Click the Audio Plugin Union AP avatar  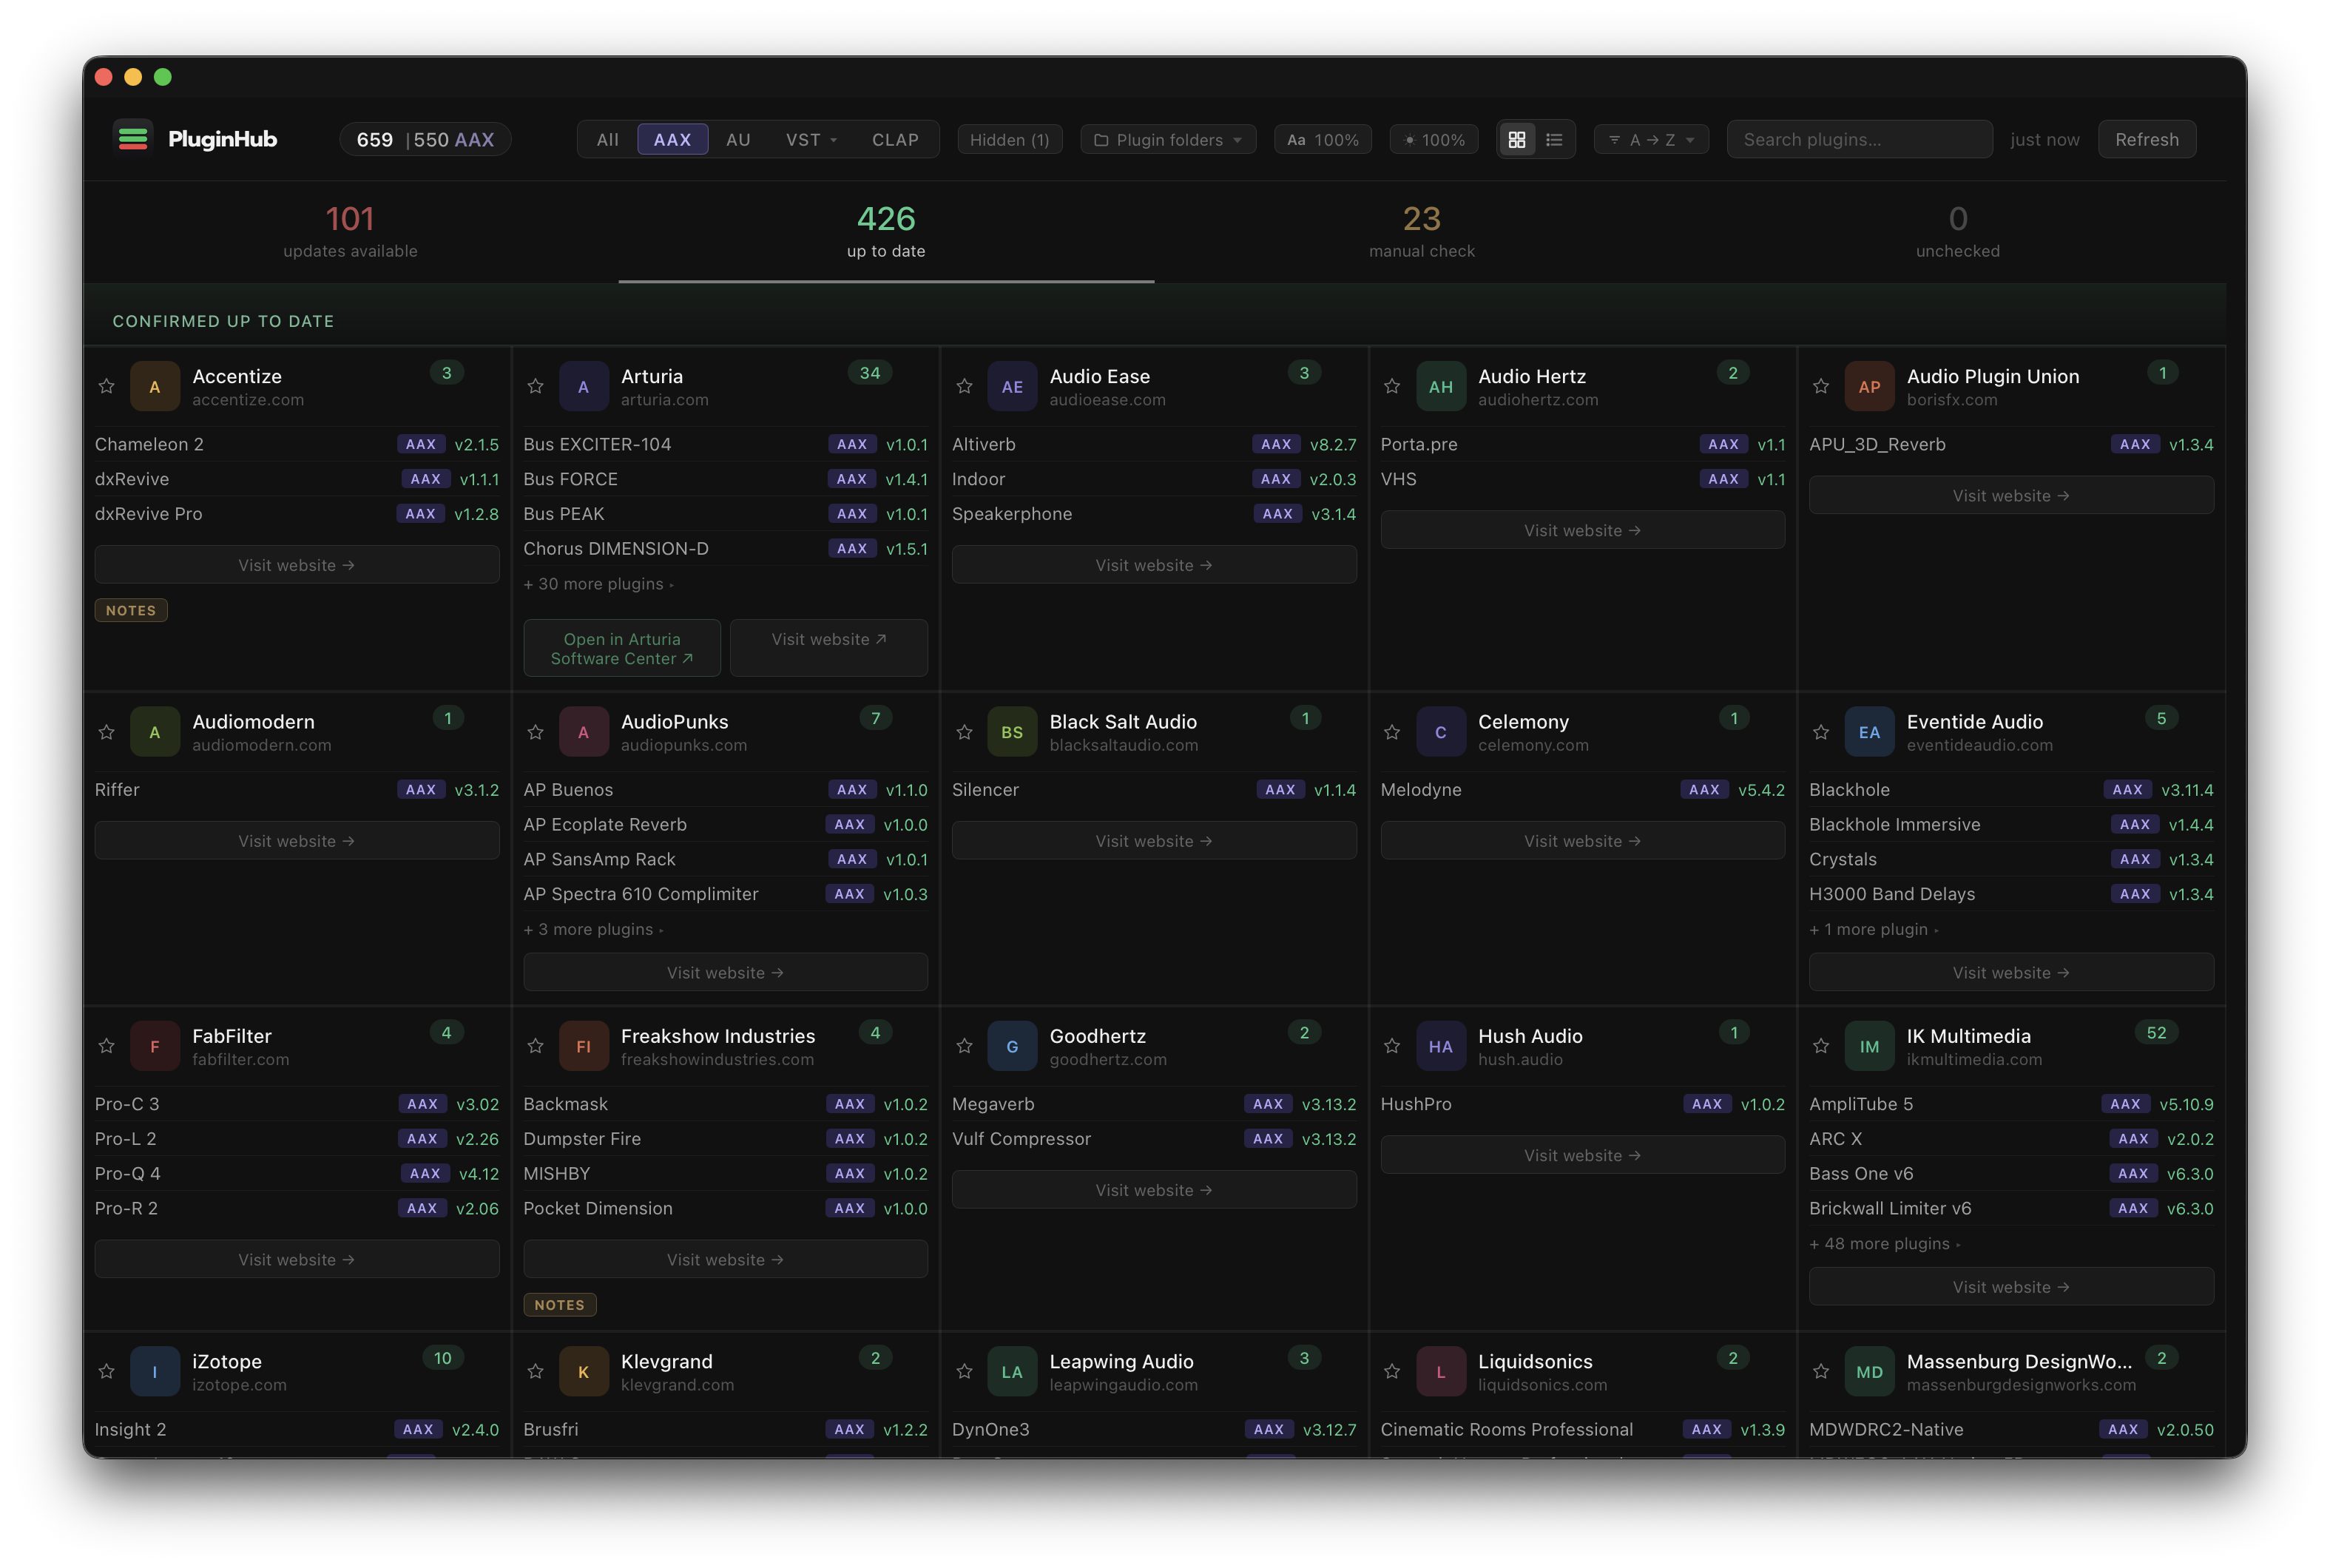tap(1869, 387)
